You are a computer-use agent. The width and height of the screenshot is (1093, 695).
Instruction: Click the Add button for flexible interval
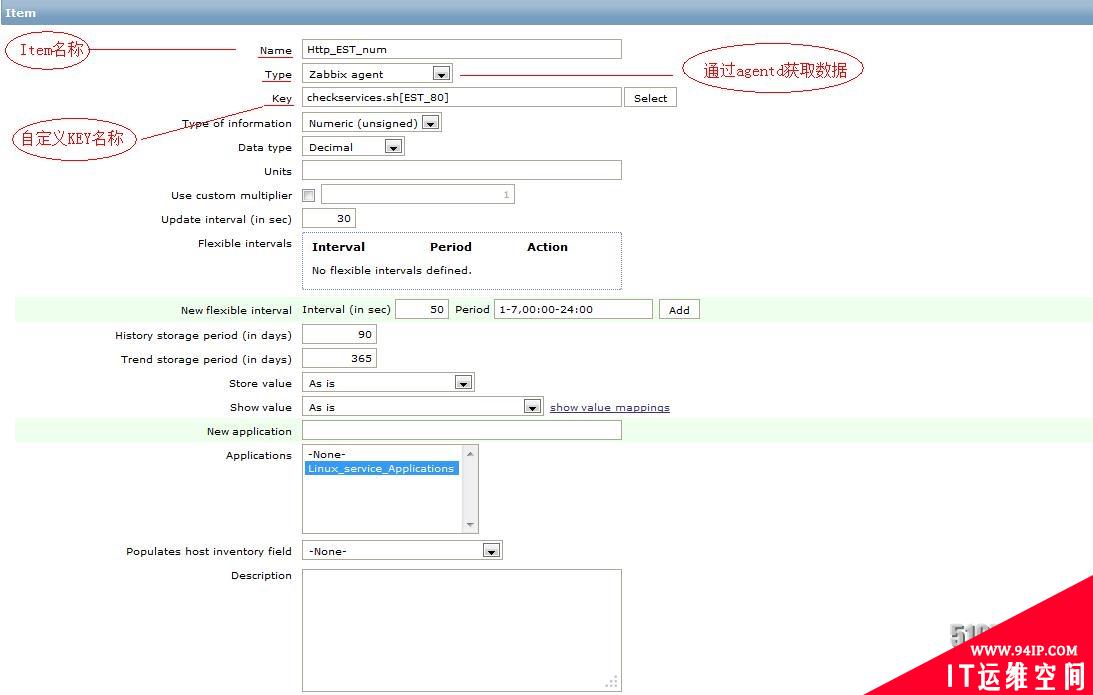[x=679, y=310]
